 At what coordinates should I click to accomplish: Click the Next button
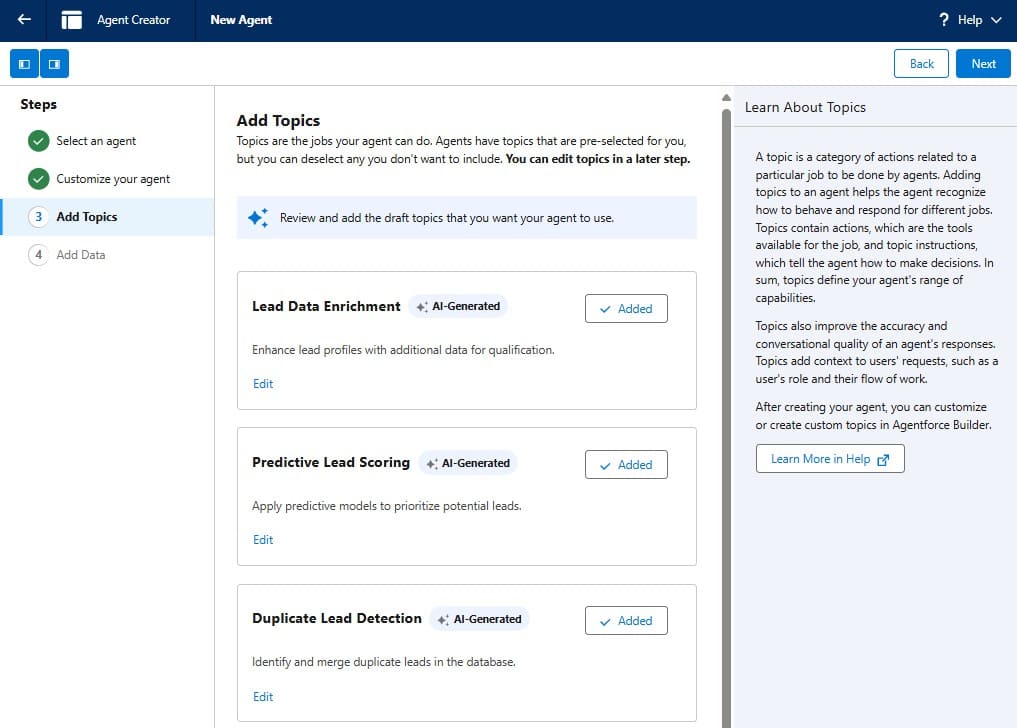pos(983,64)
